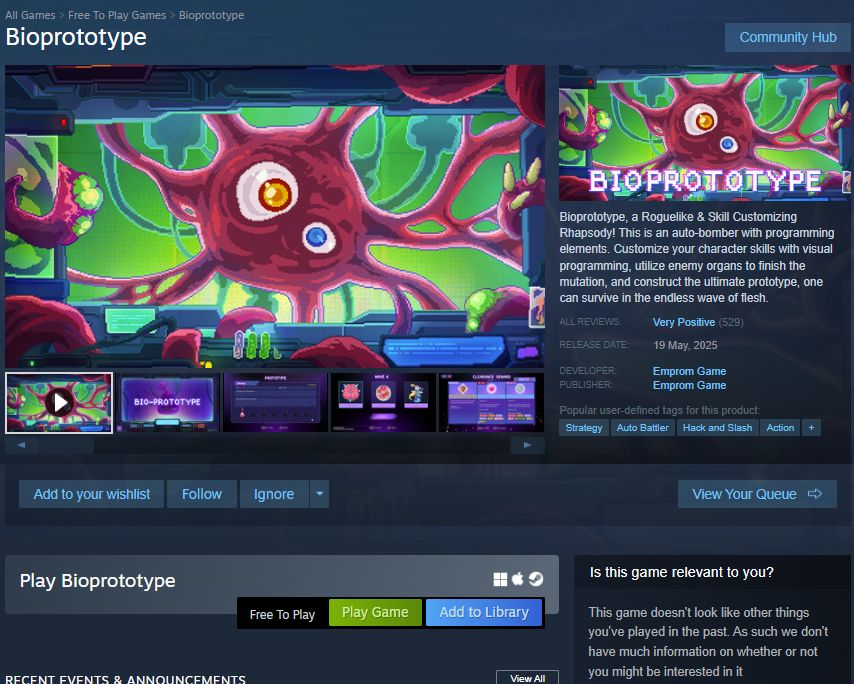
Task: Click View All for recent events
Action: point(527,678)
